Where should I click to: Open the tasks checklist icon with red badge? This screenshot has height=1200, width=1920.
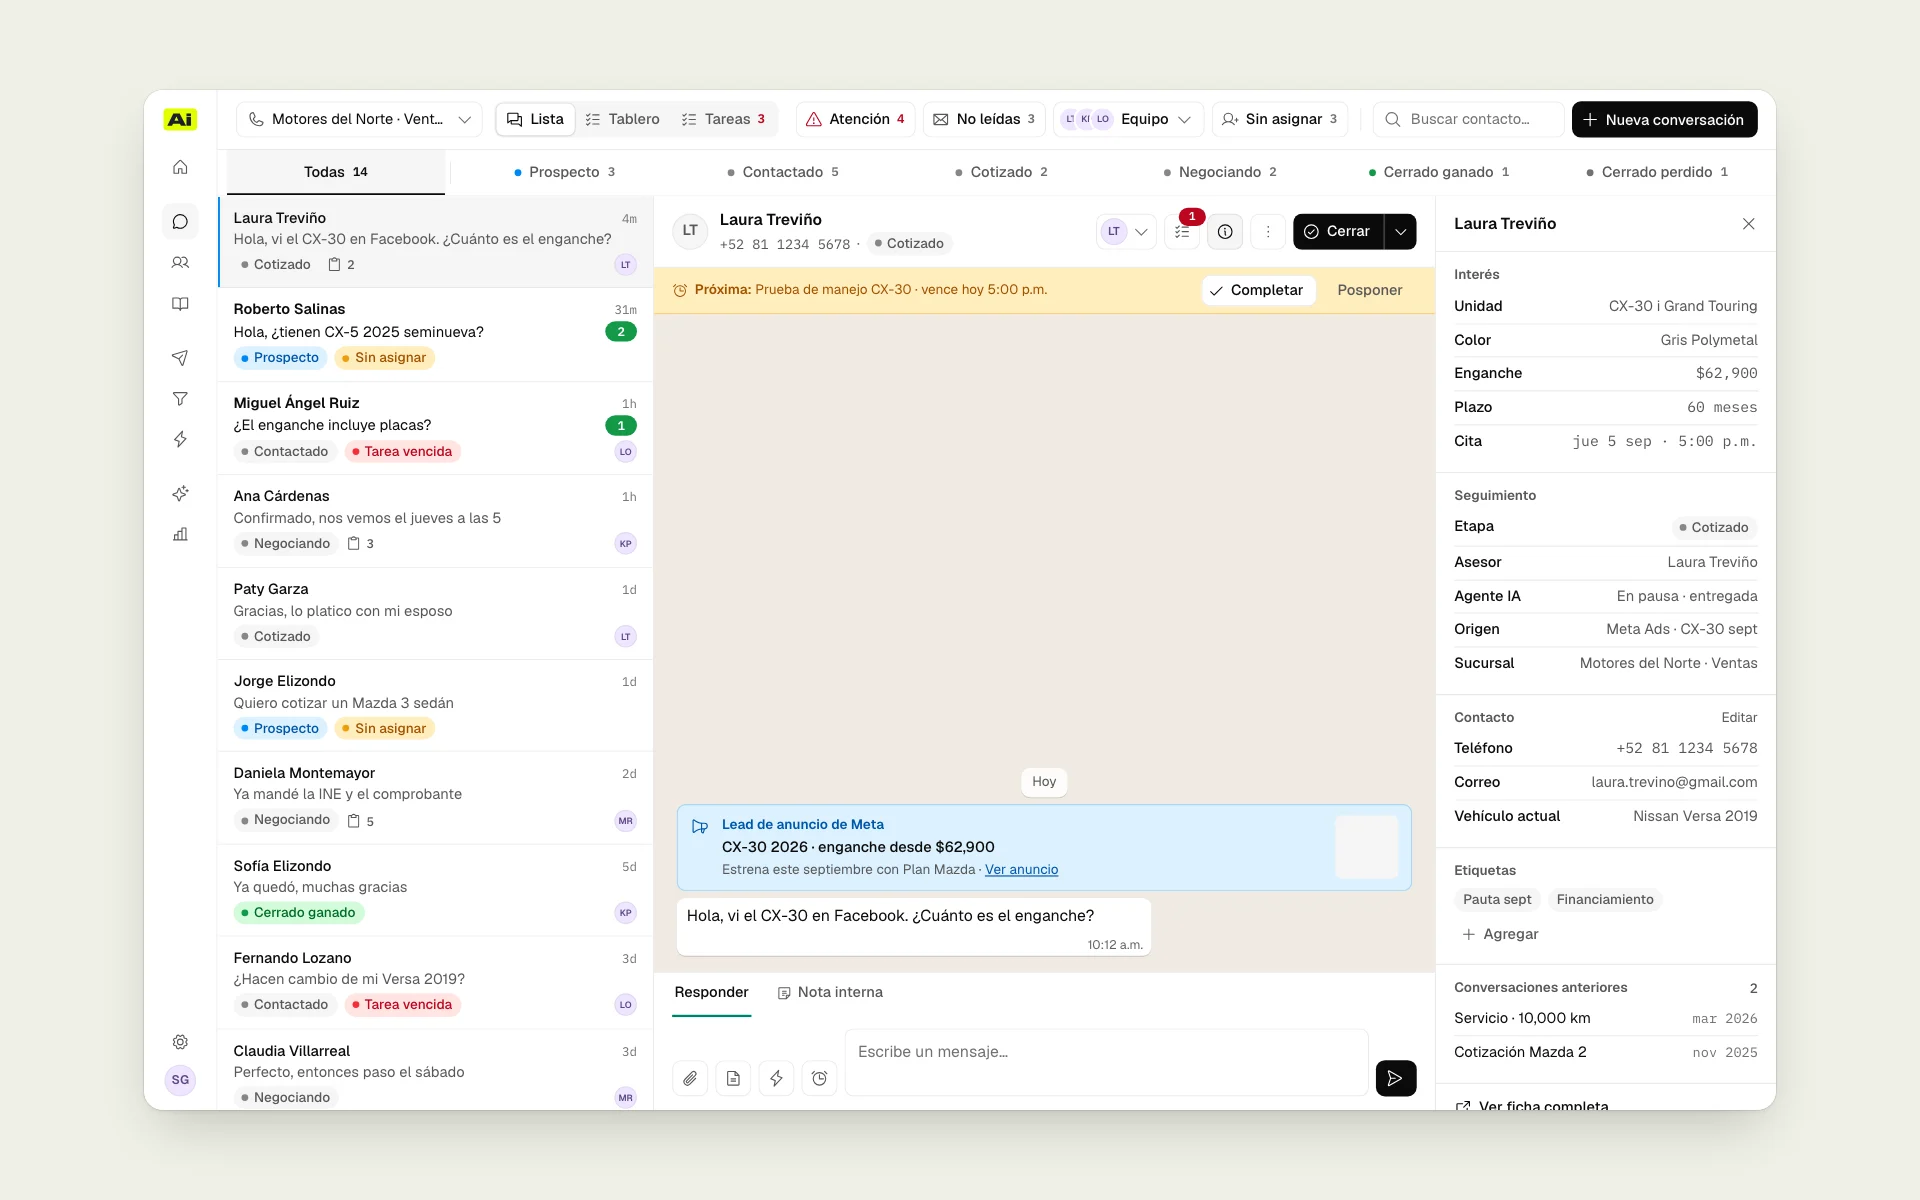[1182, 231]
